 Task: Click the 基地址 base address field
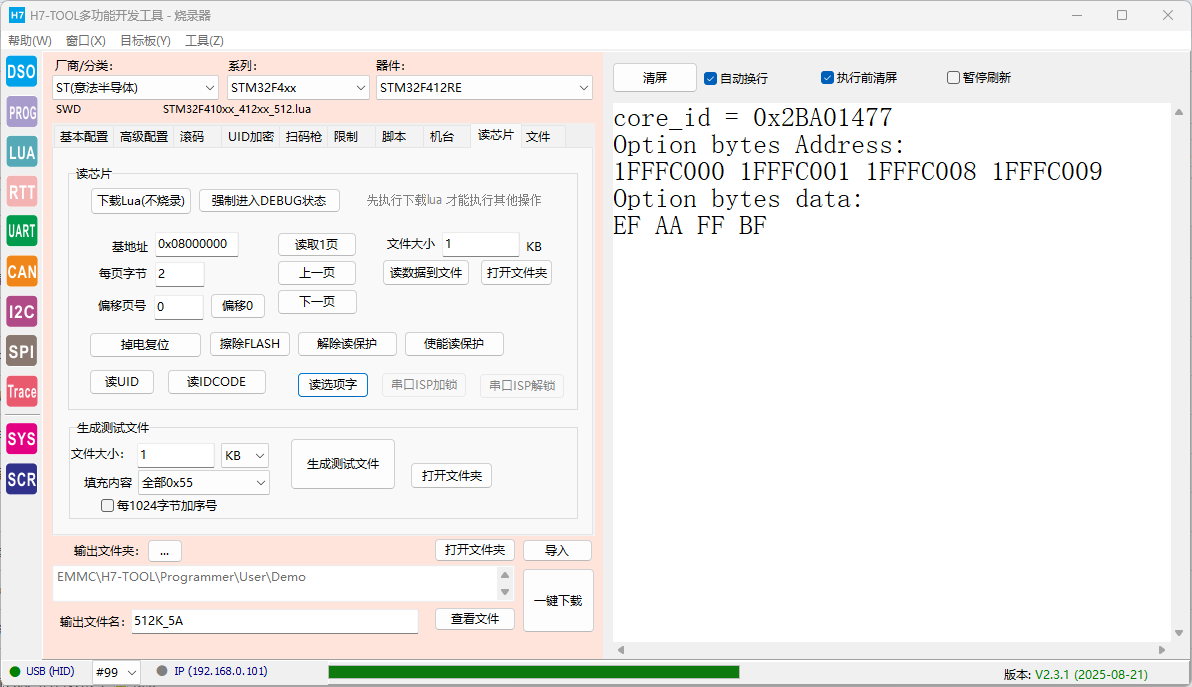(195, 244)
